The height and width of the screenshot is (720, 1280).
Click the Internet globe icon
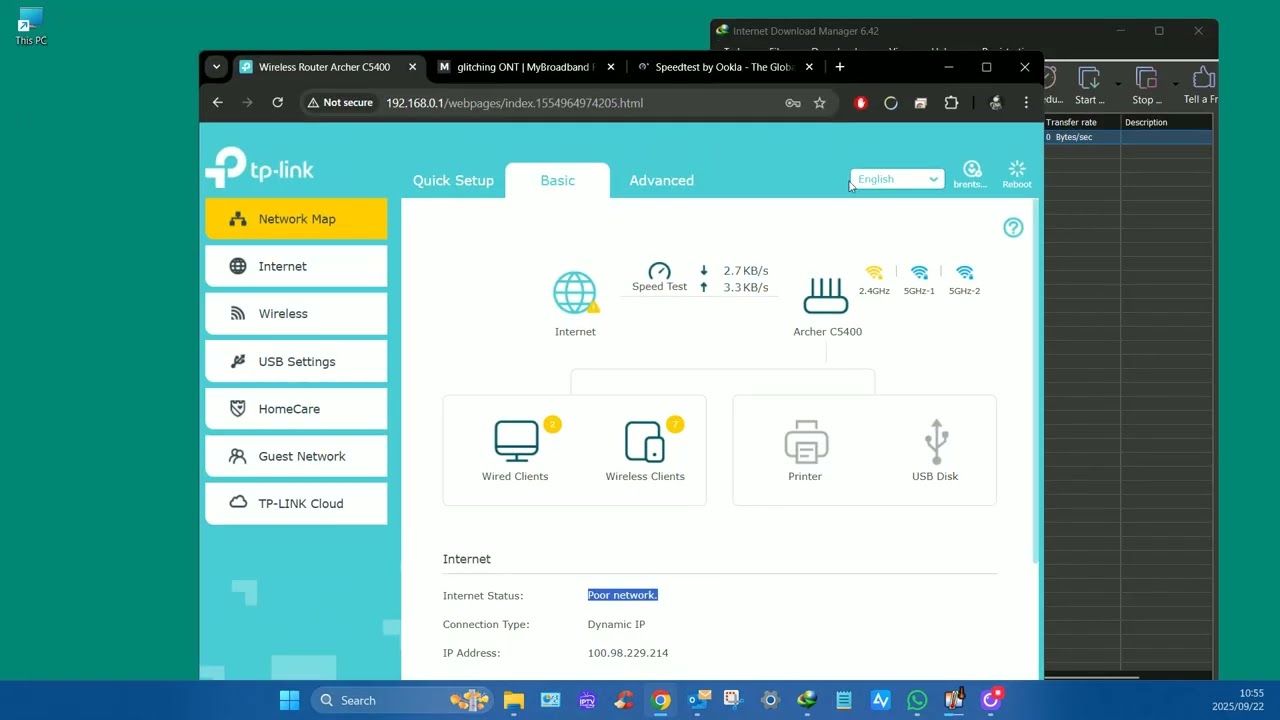pyautogui.click(x=575, y=294)
